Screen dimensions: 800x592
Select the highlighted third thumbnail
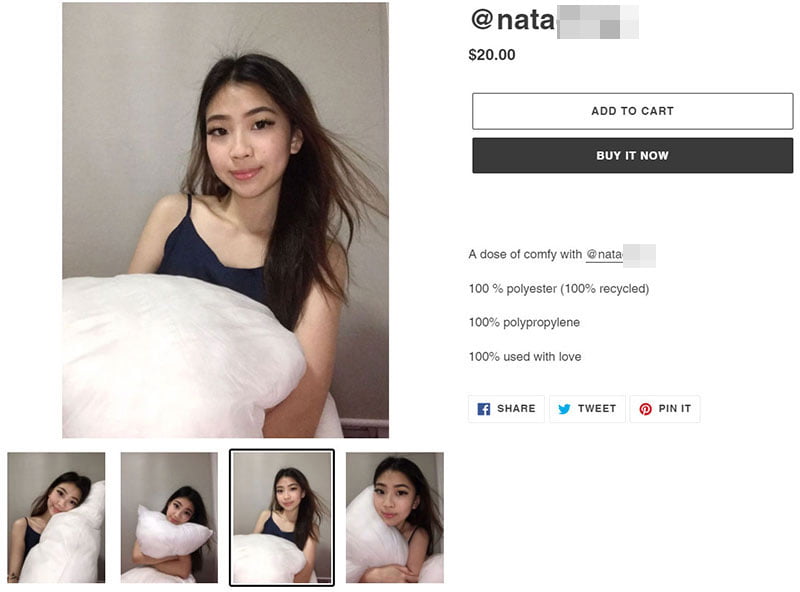282,517
